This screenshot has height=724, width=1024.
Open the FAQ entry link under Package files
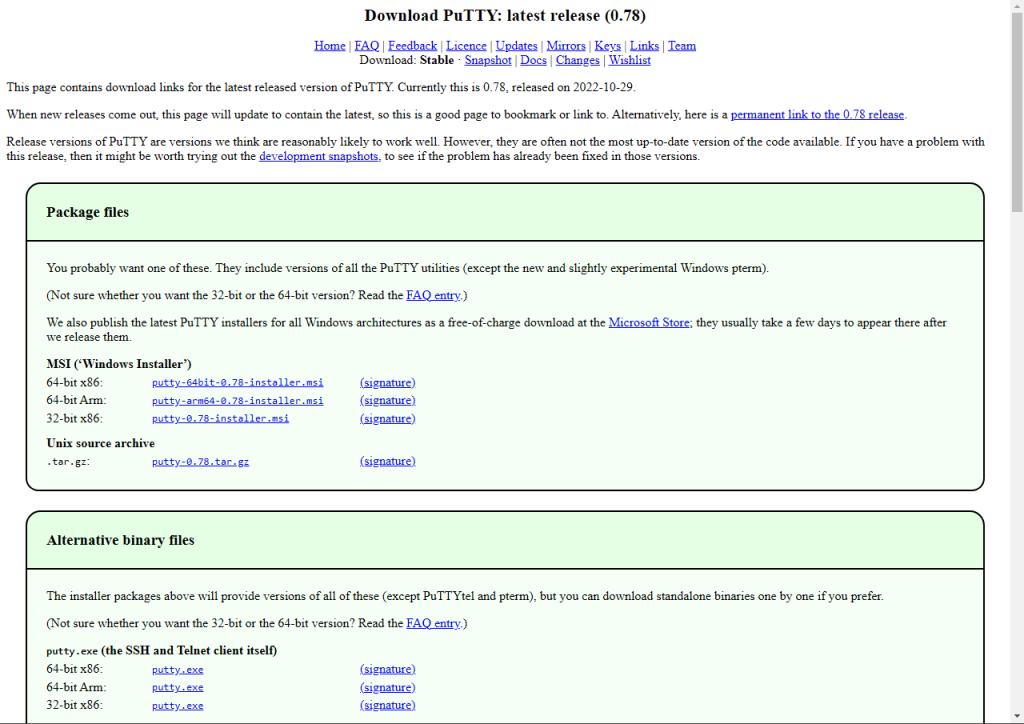coord(433,296)
